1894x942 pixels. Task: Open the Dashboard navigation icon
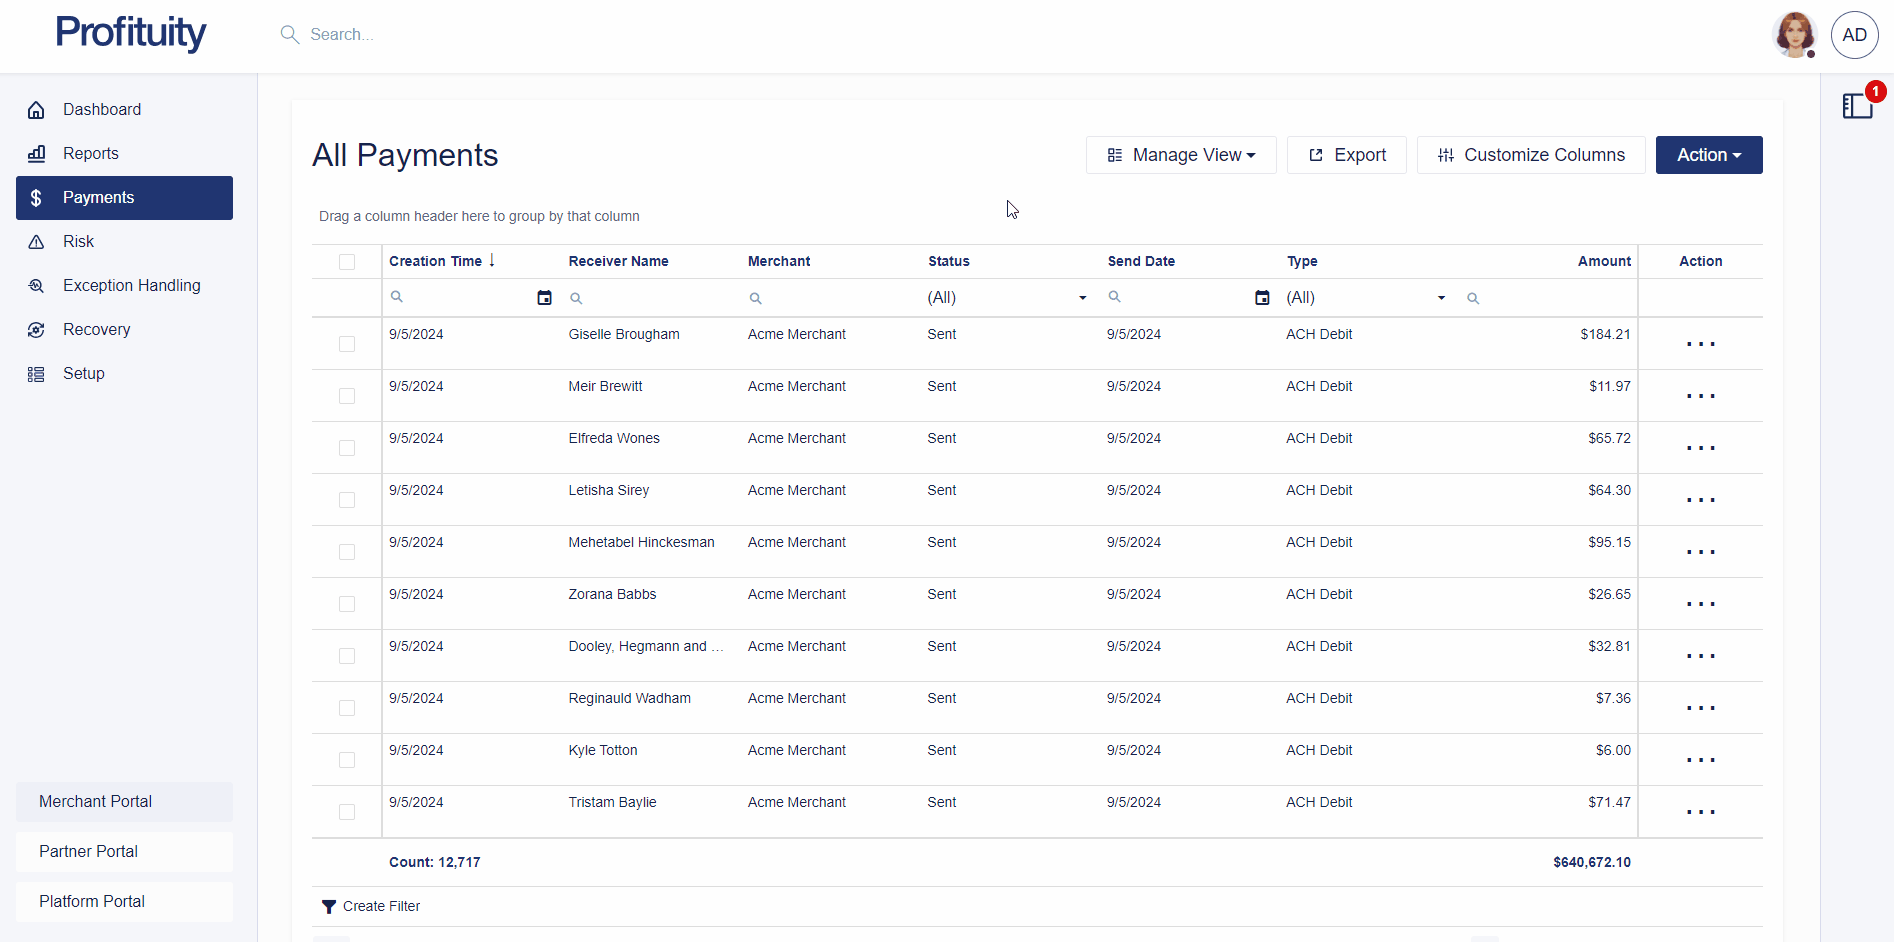point(36,109)
